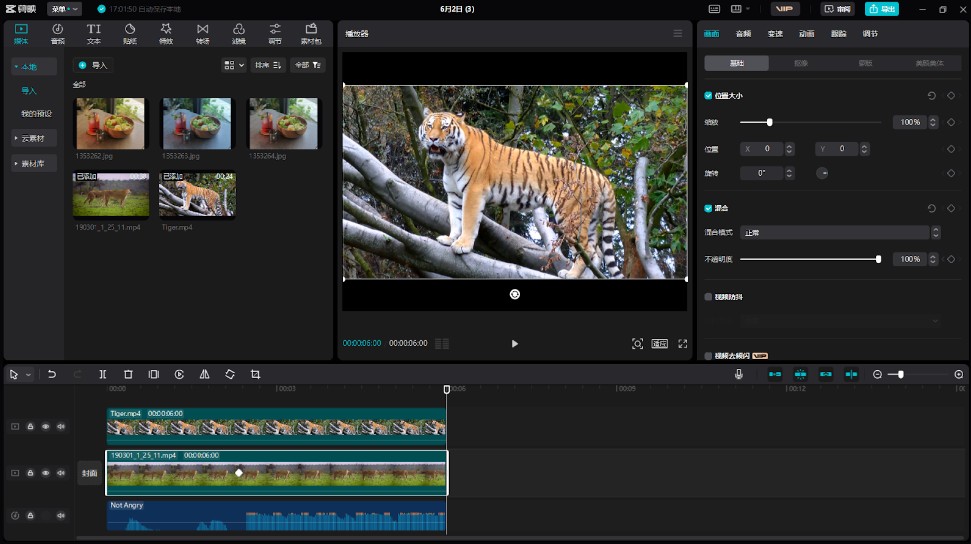The image size is (971, 544).
Task: Hide the Tiger.mp4 track with eye icon
Action: point(46,426)
